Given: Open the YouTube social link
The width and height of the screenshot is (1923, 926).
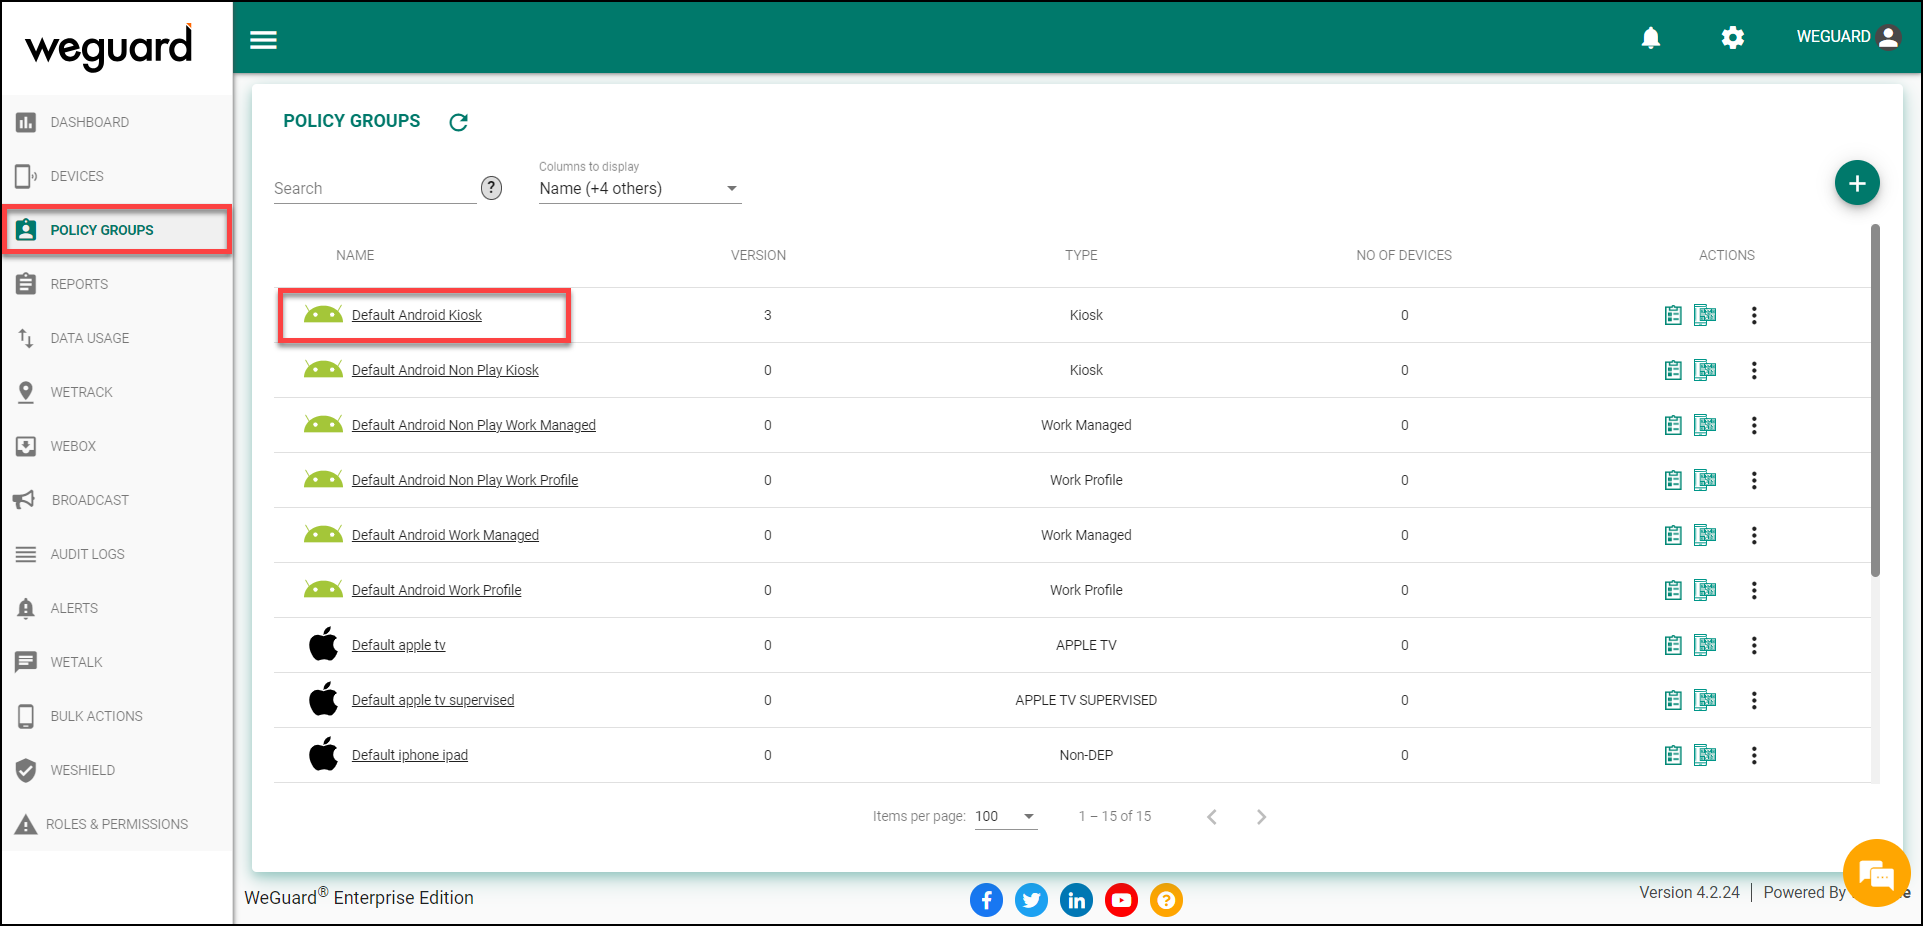Looking at the screenshot, I should [x=1121, y=900].
